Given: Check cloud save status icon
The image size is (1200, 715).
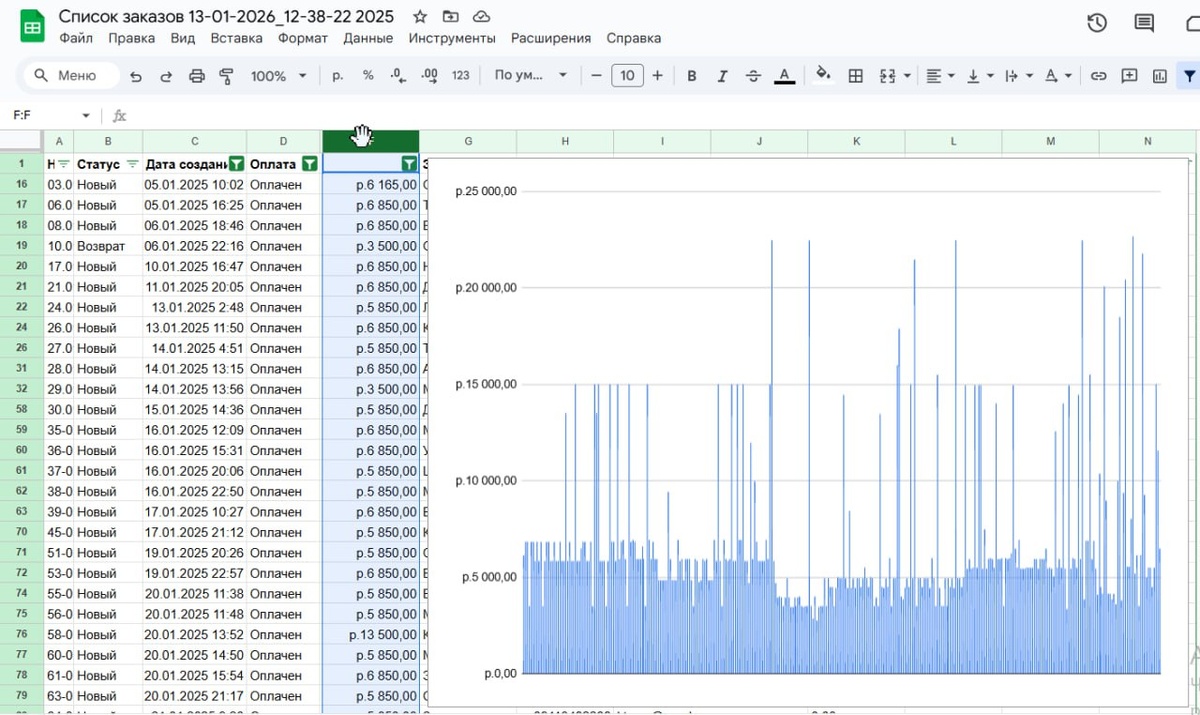Looking at the screenshot, I should coord(481,17).
